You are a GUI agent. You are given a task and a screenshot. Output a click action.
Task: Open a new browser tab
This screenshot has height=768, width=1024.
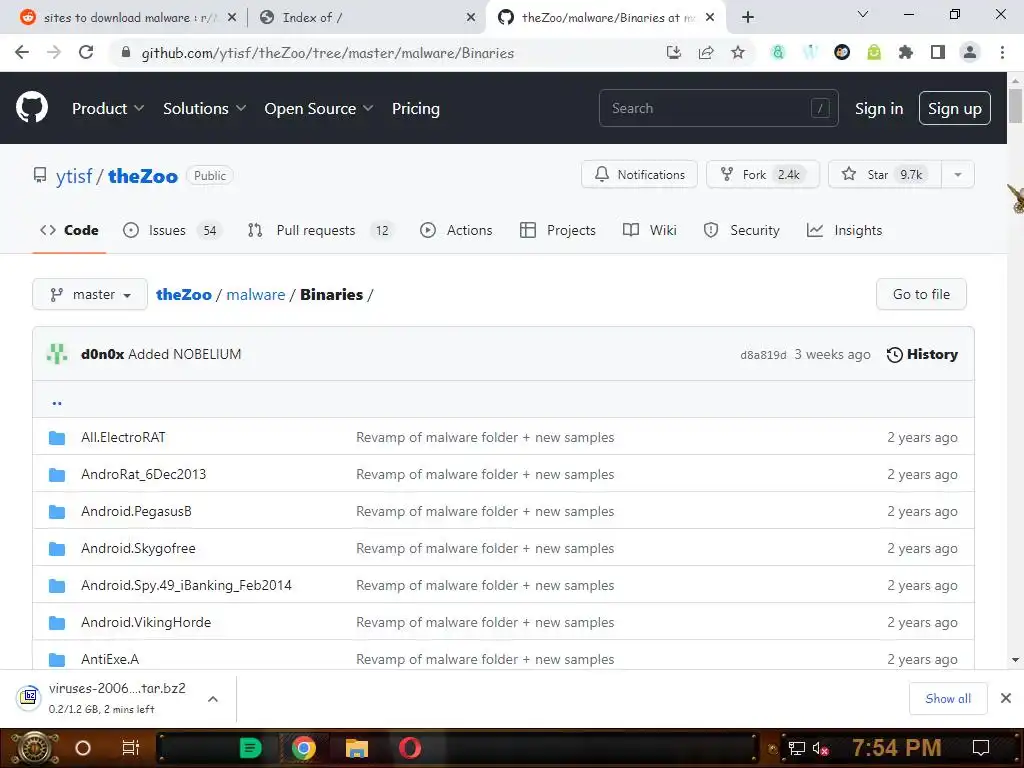pos(748,17)
